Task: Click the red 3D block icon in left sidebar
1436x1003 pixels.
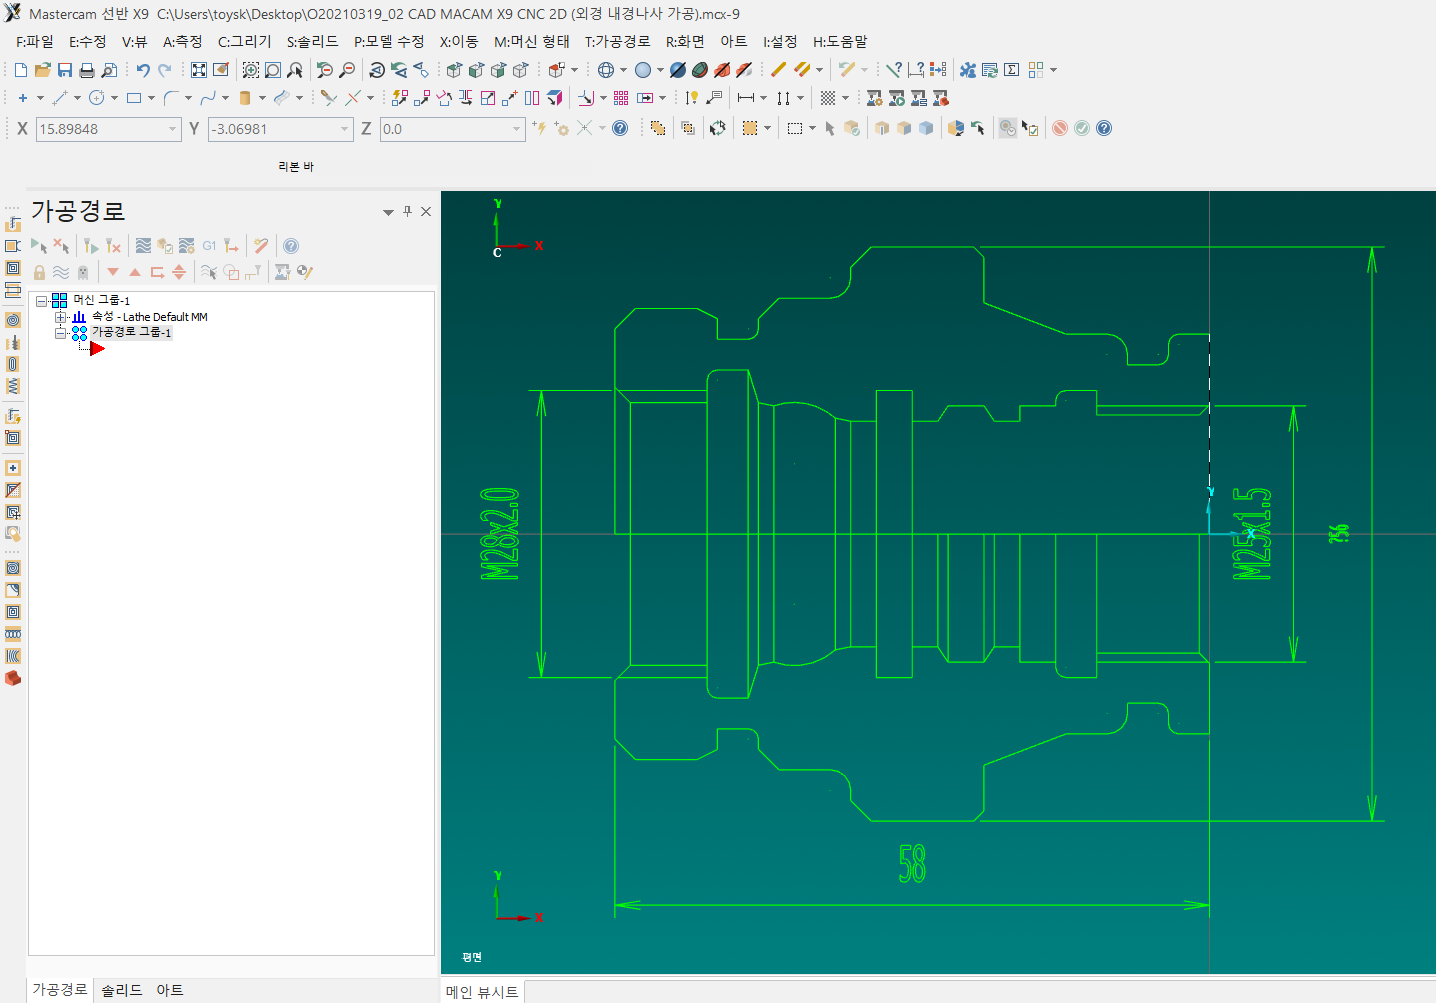Action: 13,678
